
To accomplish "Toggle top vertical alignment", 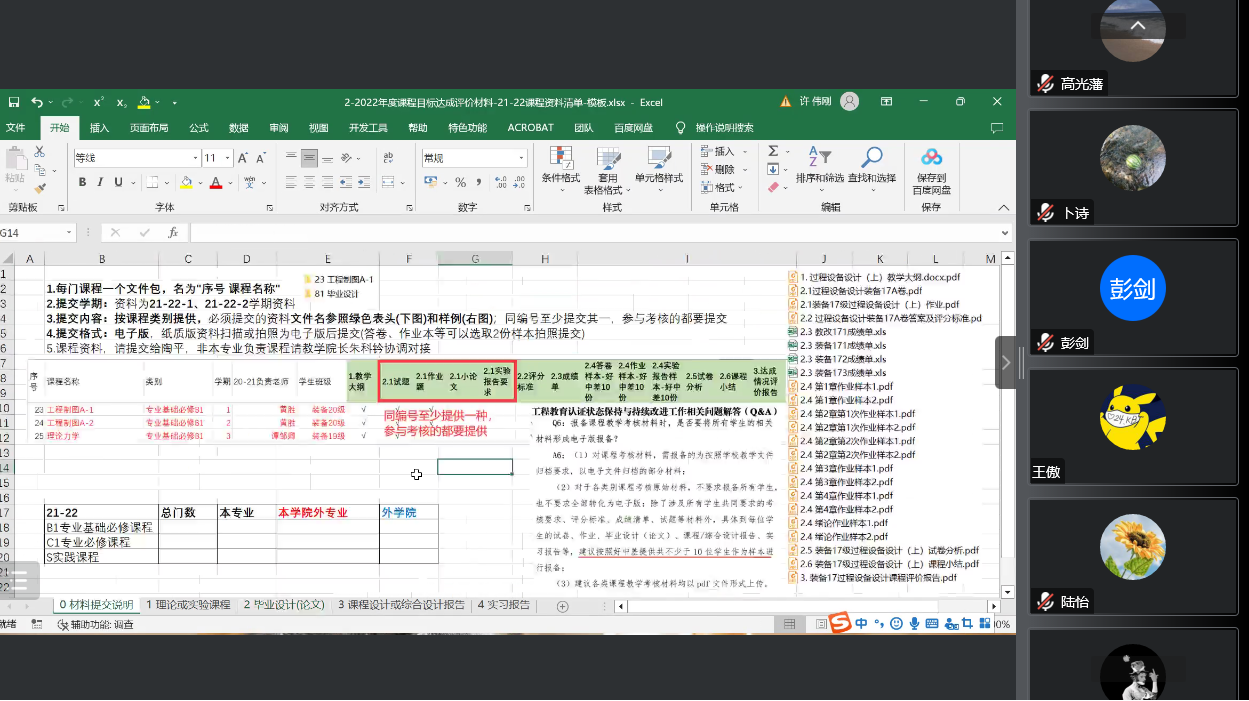I will click(x=292, y=158).
